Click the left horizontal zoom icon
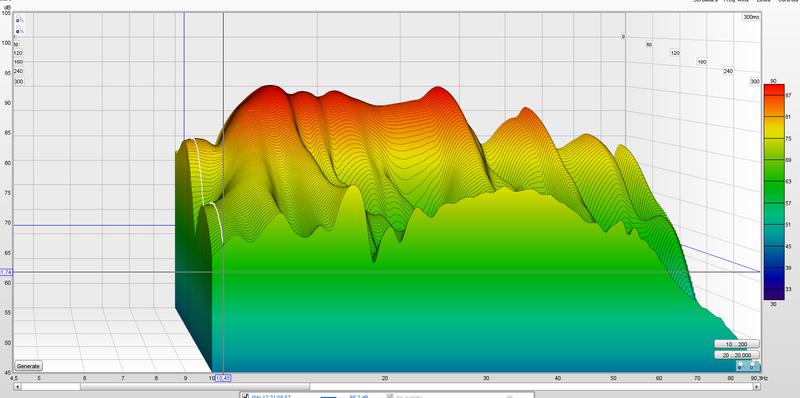This screenshot has height=398, width=800. tap(742, 365)
